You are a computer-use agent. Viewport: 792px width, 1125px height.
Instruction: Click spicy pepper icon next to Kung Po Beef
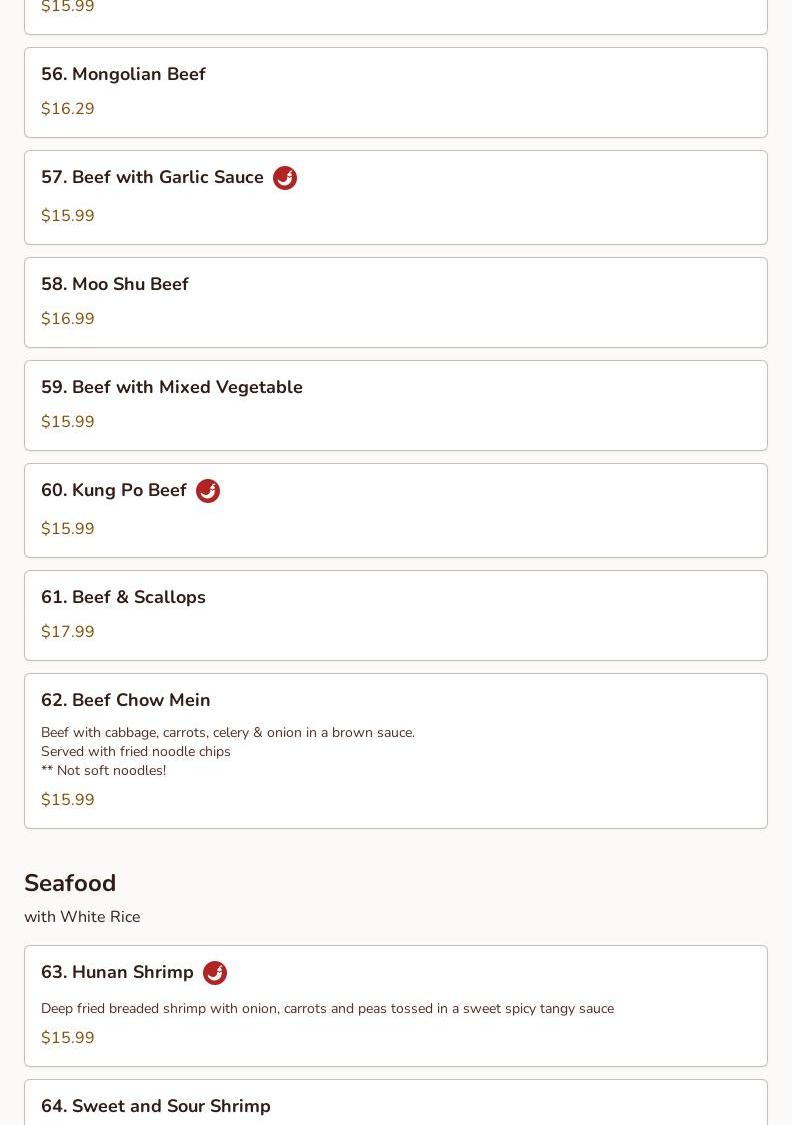208,491
